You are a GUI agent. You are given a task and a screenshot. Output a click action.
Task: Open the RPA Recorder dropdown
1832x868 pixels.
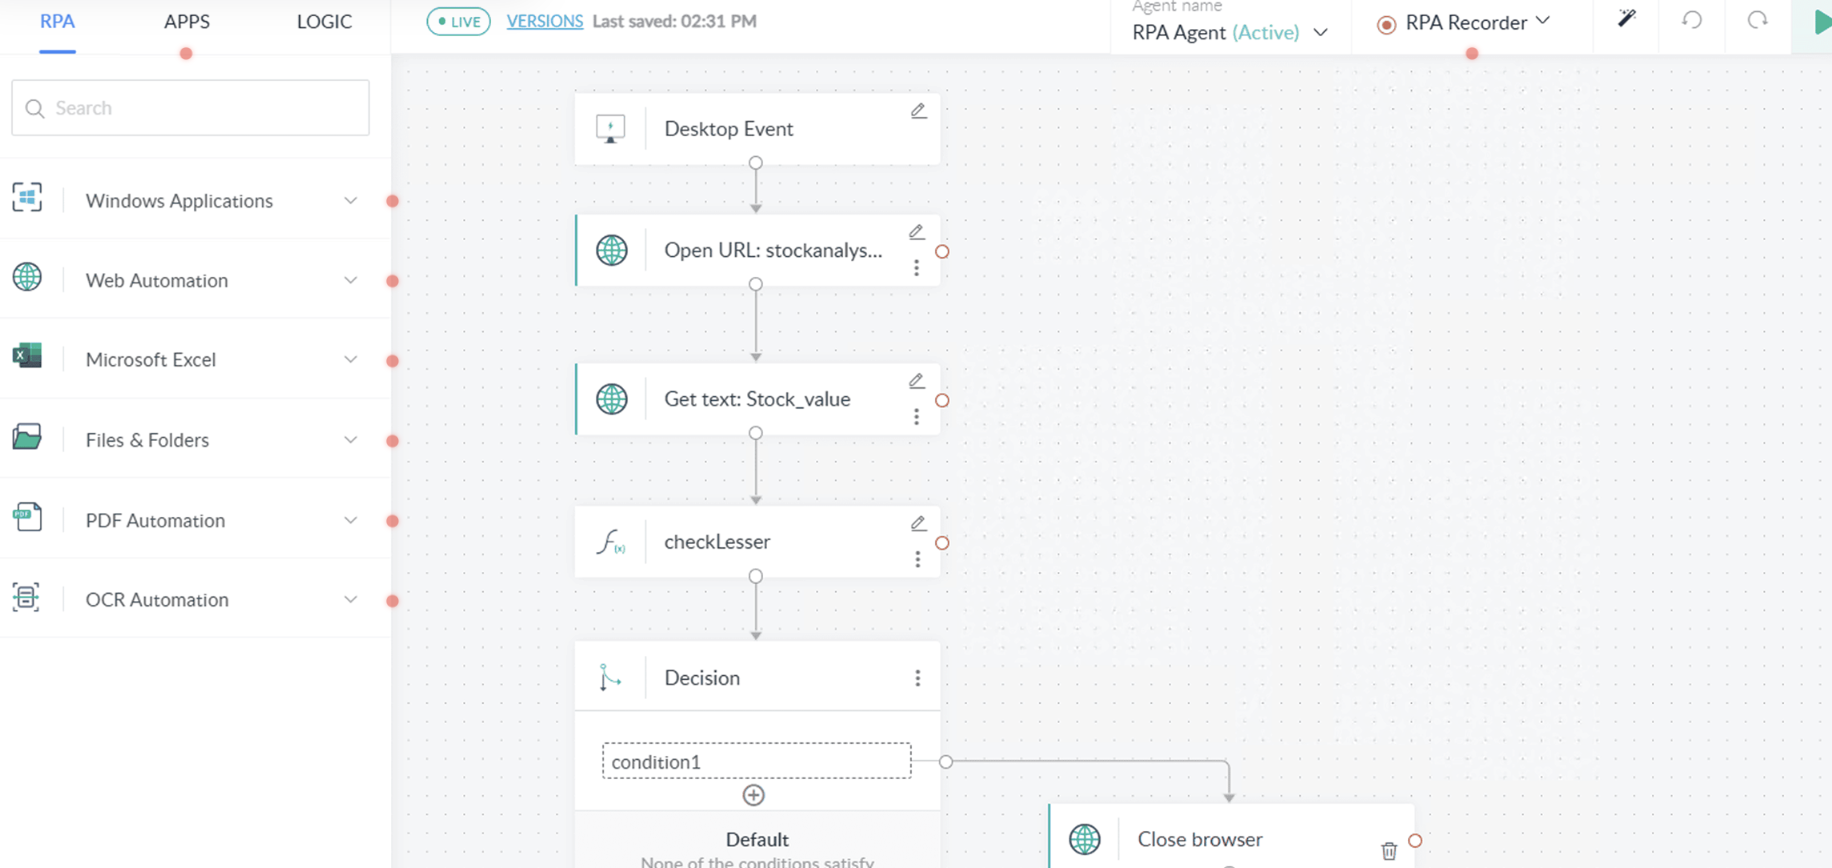point(1543,21)
